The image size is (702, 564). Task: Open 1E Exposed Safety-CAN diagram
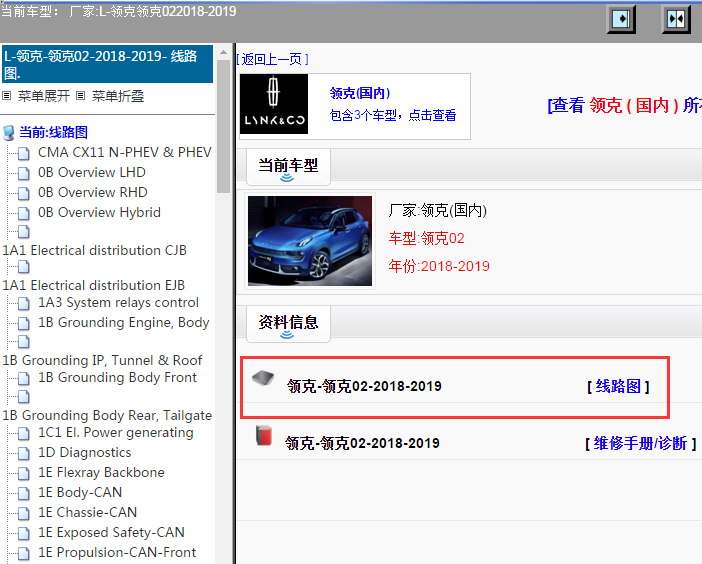point(111,532)
